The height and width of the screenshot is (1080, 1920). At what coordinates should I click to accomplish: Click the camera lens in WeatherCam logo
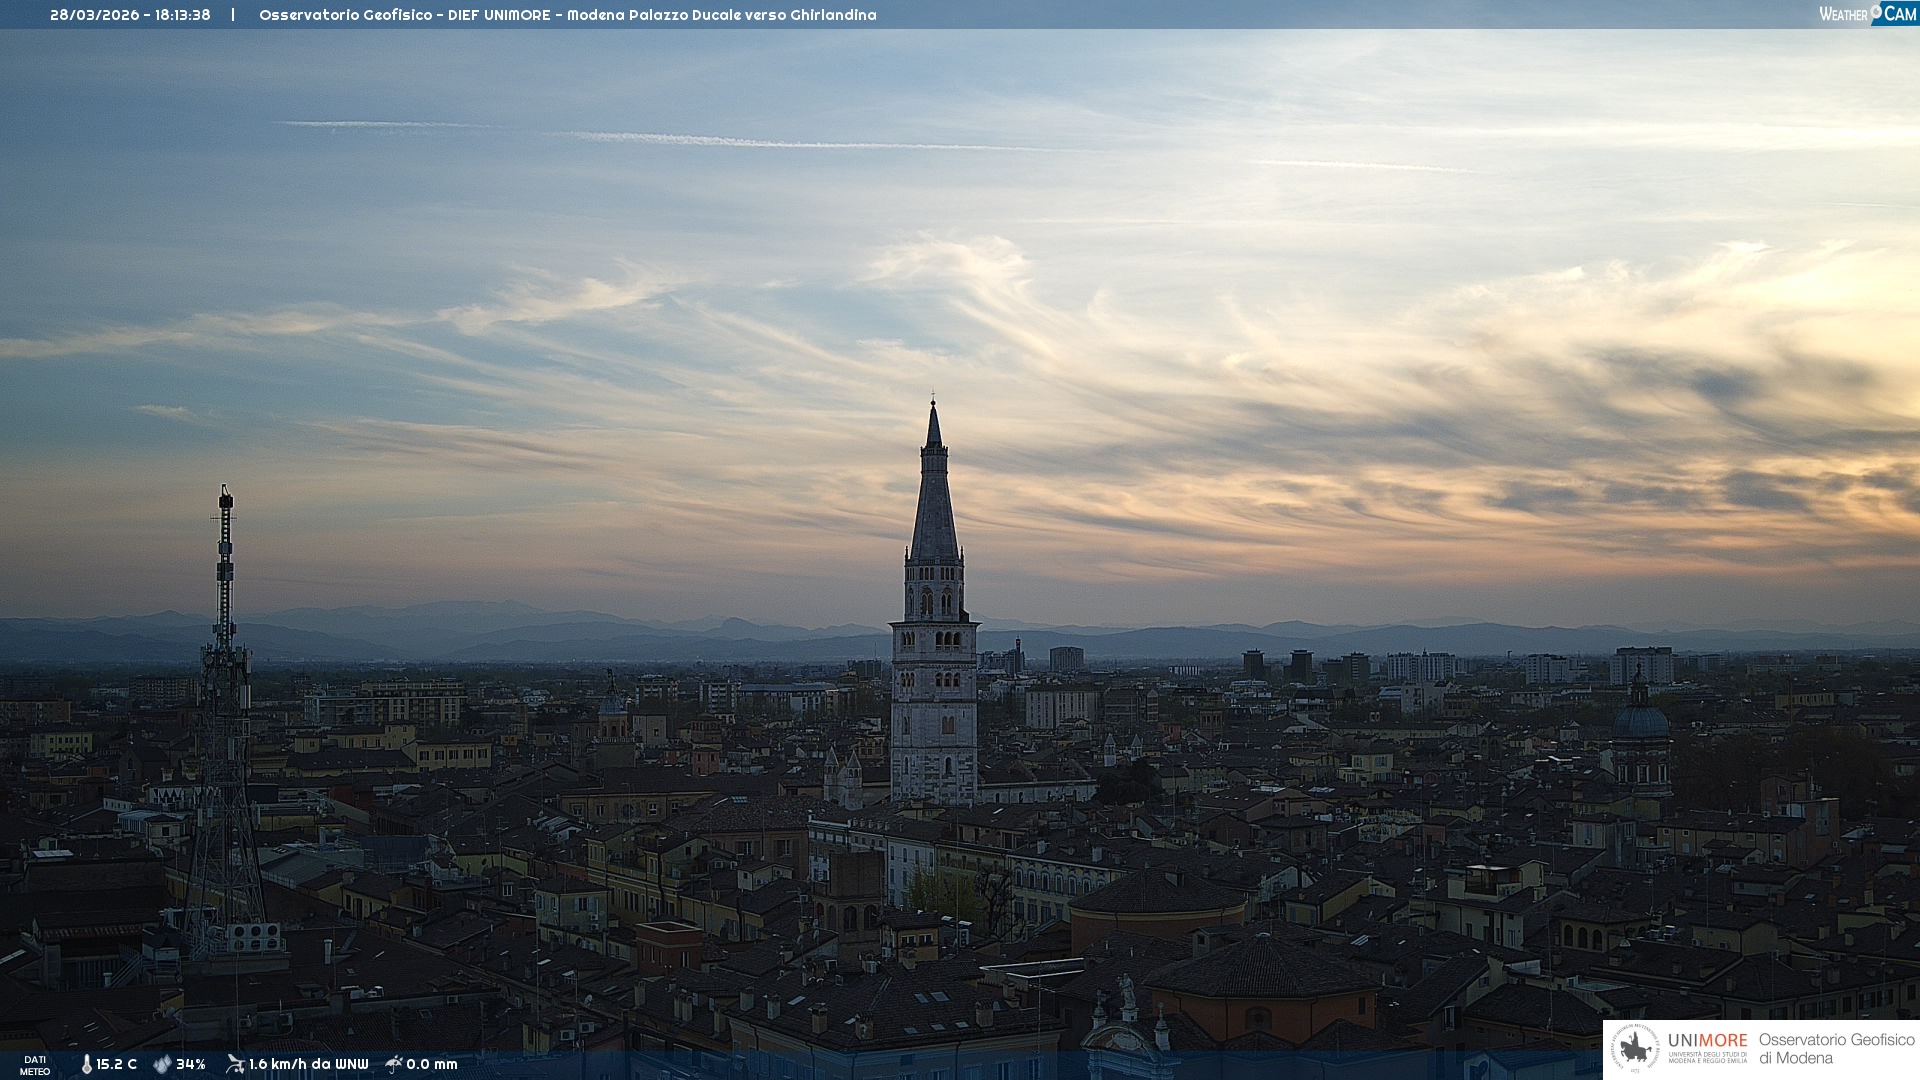pyautogui.click(x=1876, y=10)
